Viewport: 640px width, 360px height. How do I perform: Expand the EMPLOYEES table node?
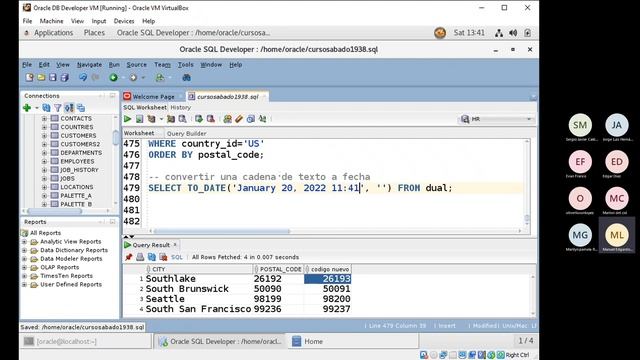pyautogui.click(x=44, y=161)
